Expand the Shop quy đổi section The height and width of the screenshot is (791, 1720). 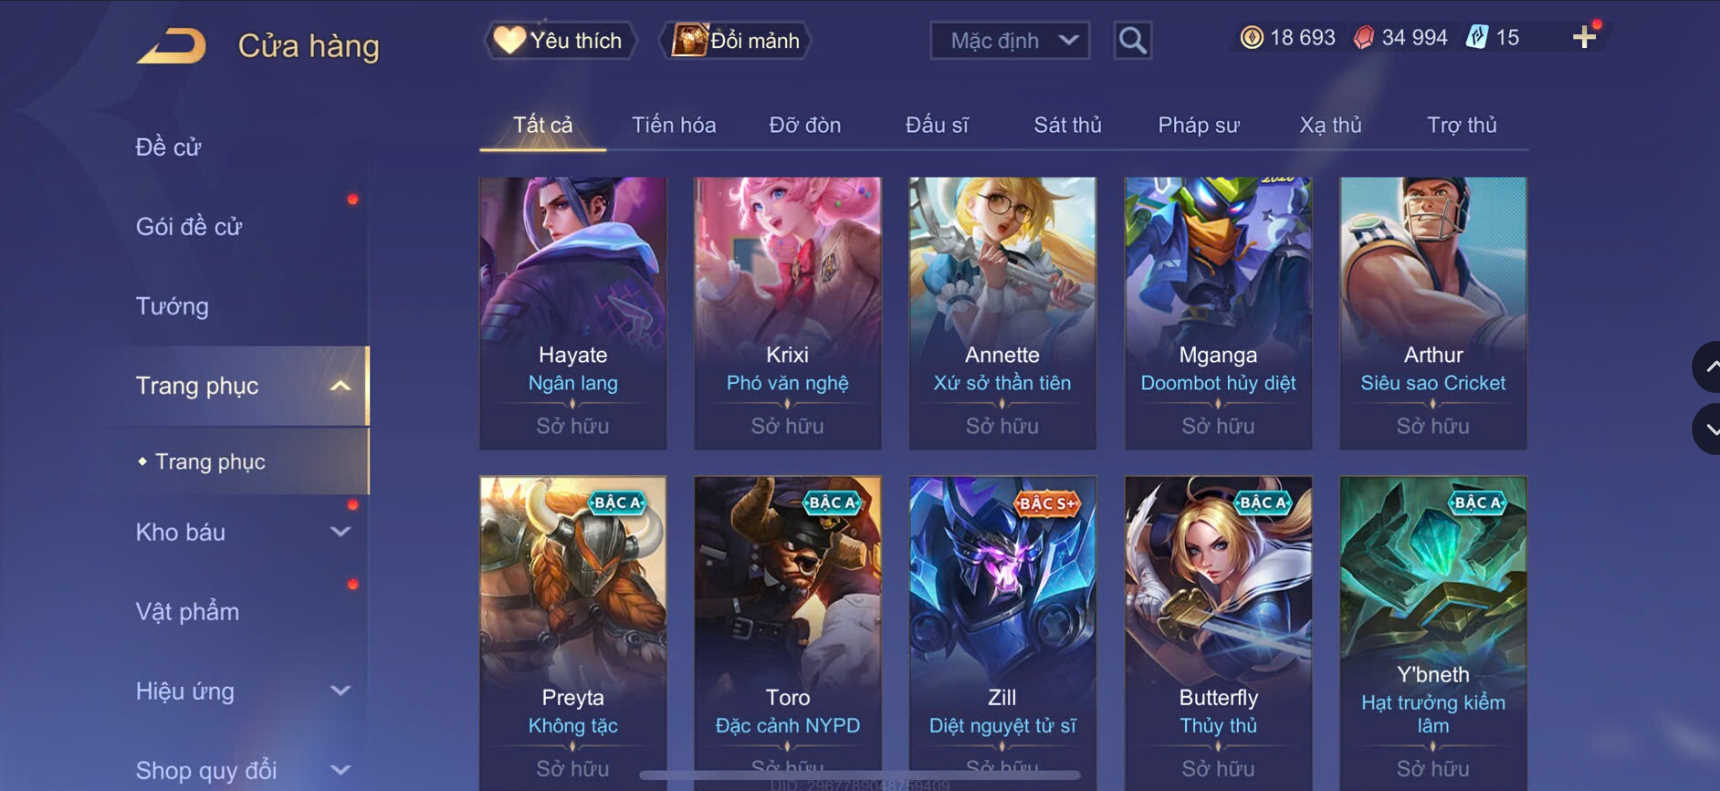click(x=340, y=770)
